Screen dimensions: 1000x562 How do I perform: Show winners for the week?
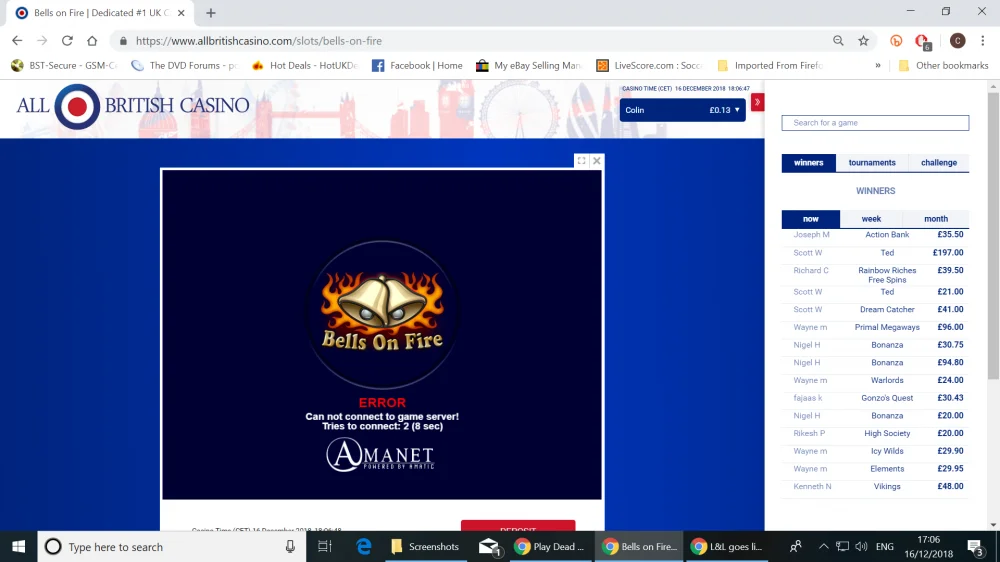click(871, 219)
